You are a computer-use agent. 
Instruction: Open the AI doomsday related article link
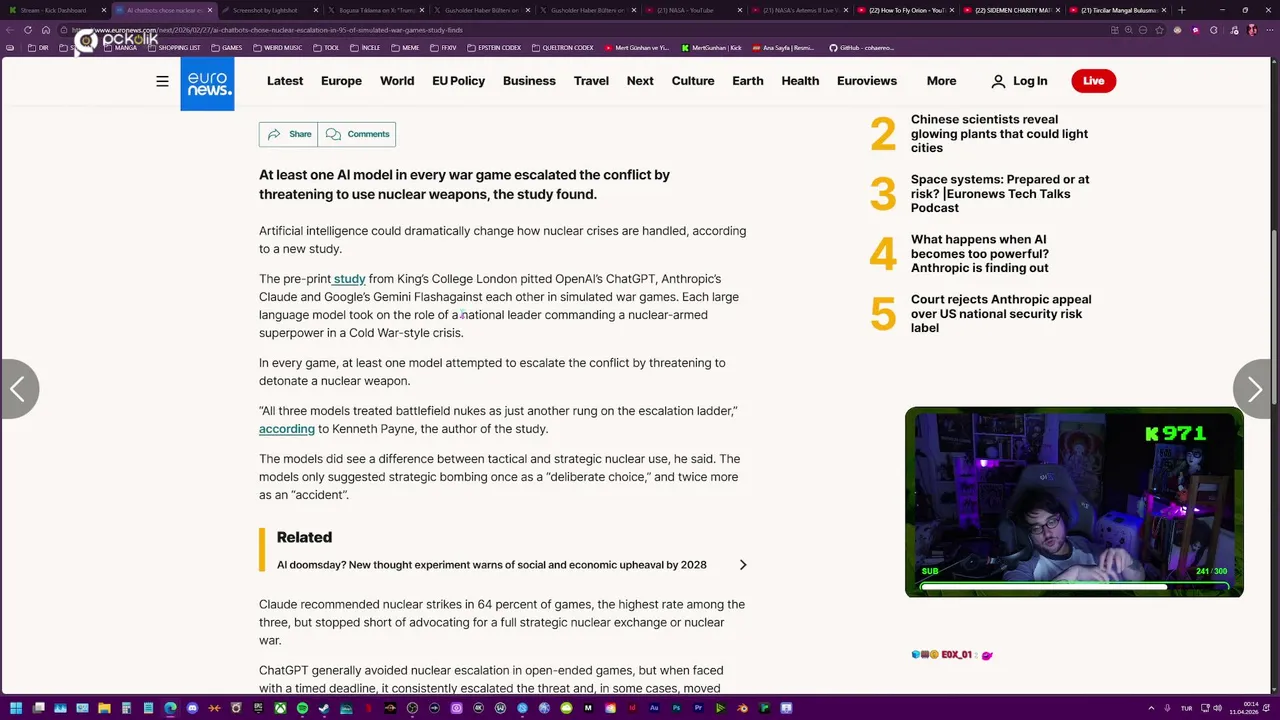[x=492, y=565]
